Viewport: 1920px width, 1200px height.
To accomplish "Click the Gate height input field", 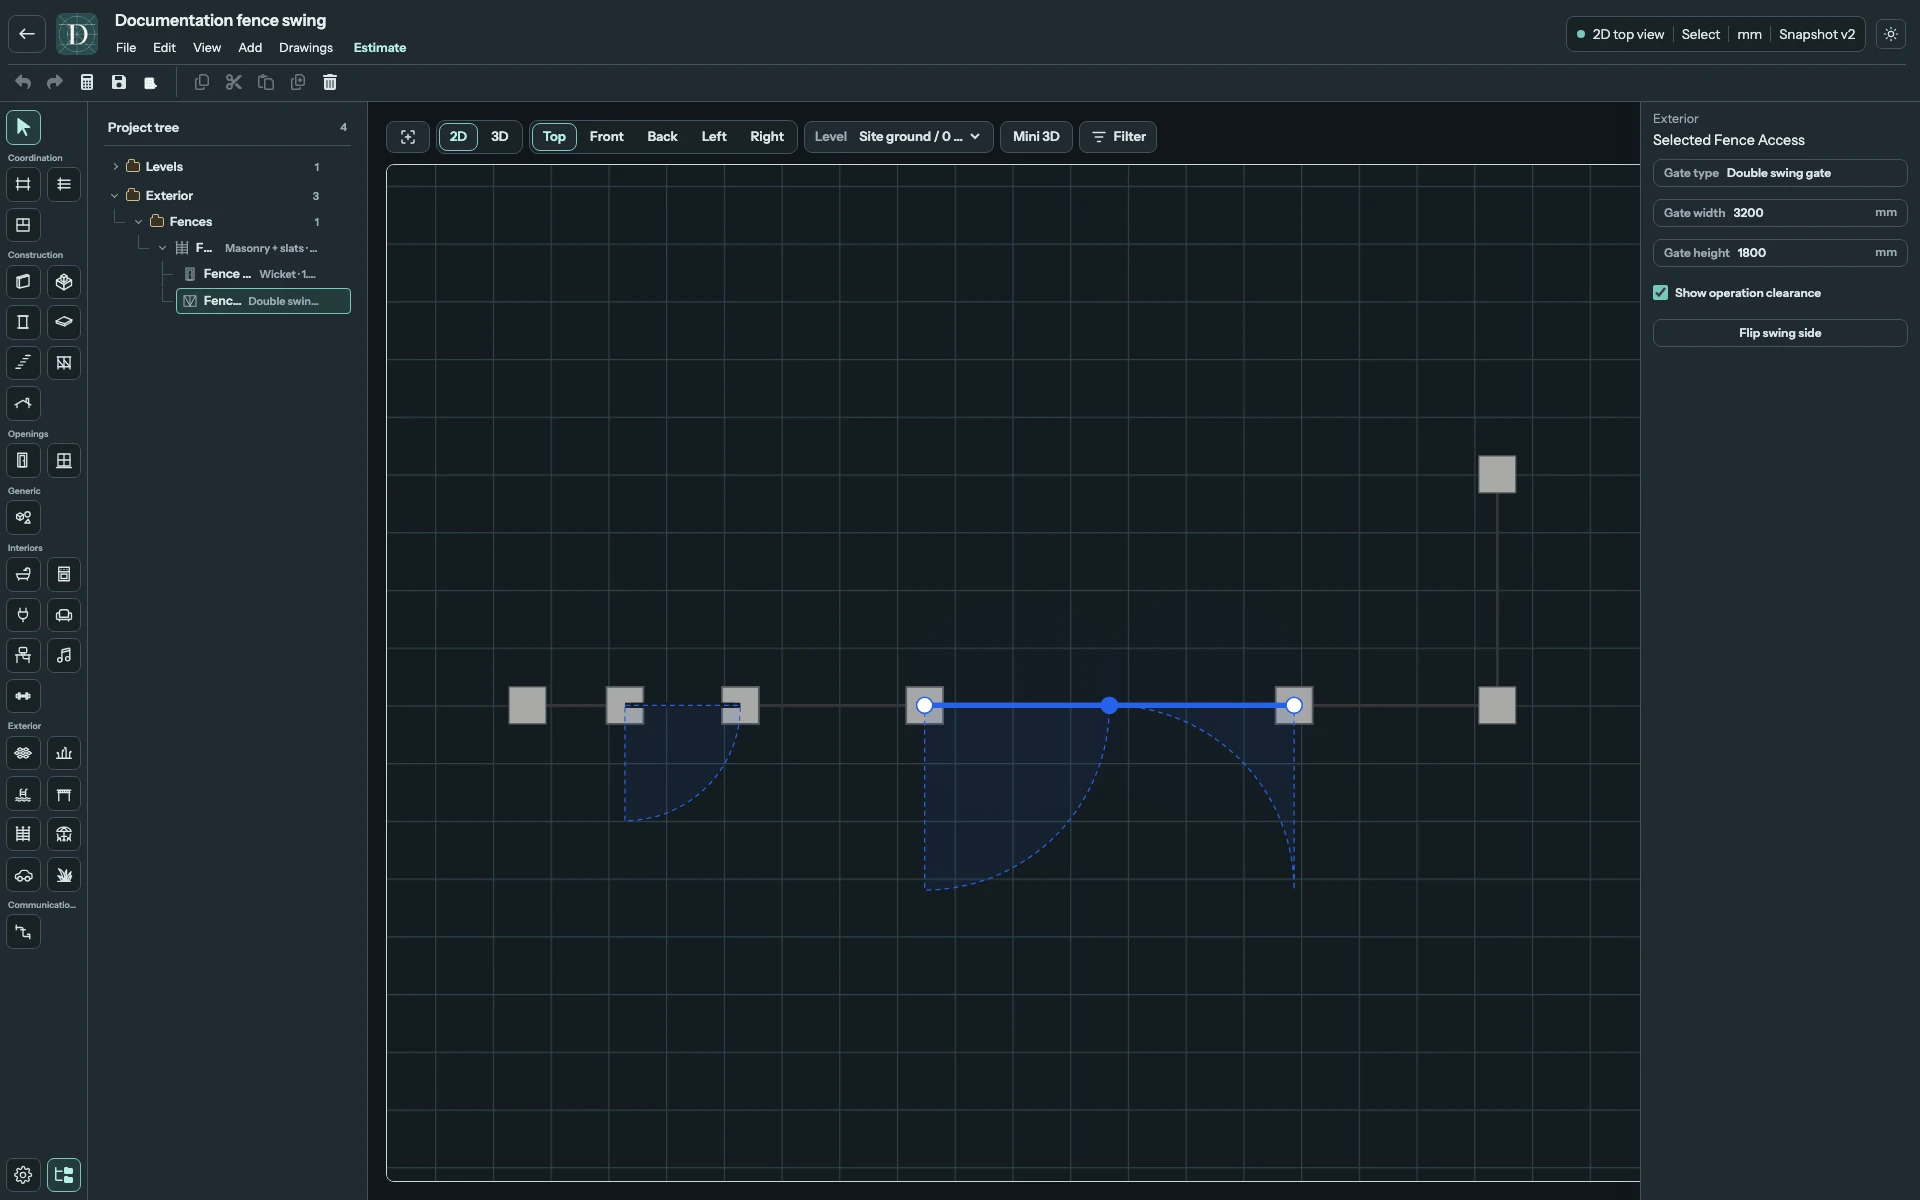I will pos(1780,253).
